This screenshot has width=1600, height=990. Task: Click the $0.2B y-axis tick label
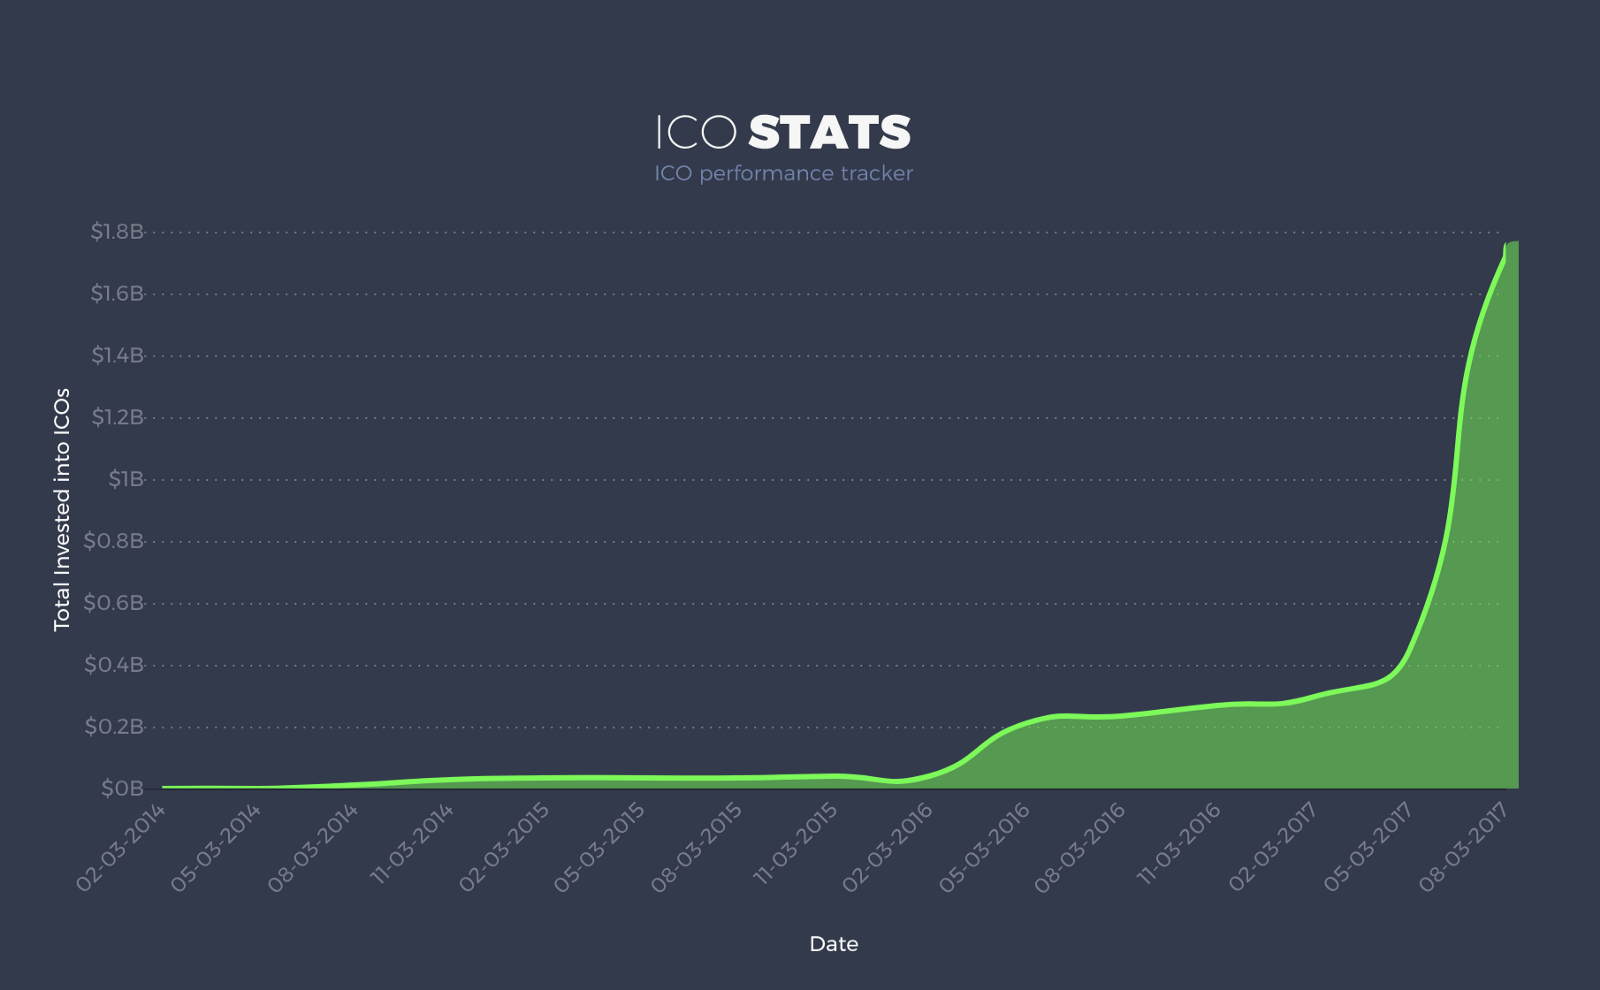113,727
